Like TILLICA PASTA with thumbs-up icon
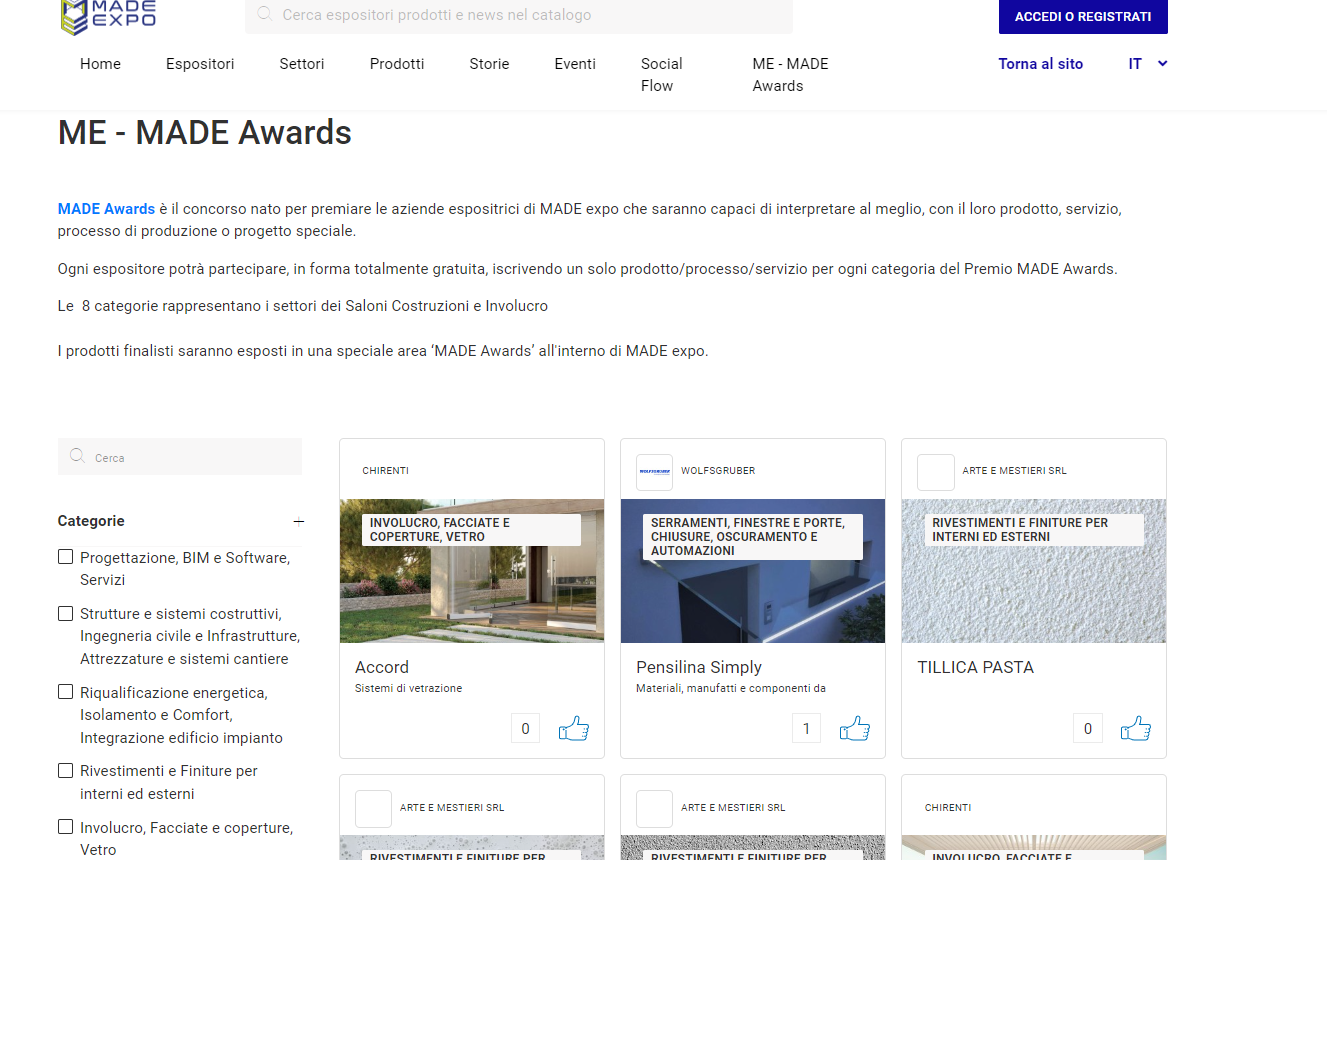This screenshot has width=1327, height=1051. 1136,728
